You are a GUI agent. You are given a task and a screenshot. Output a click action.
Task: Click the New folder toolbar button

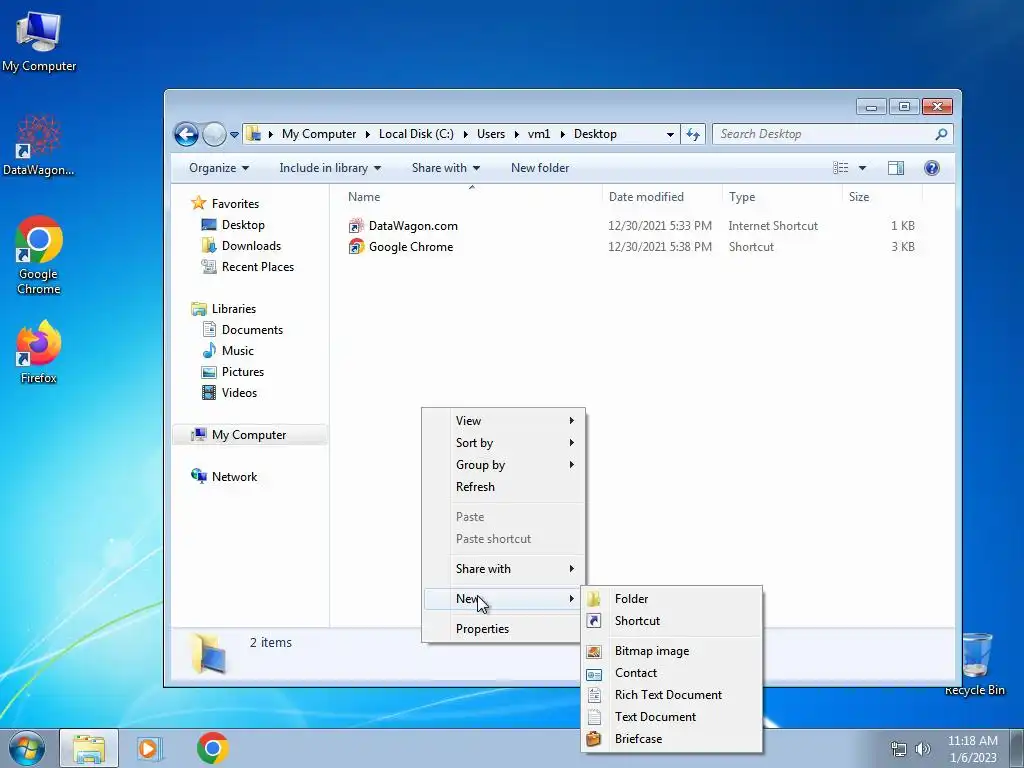(539, 168)
